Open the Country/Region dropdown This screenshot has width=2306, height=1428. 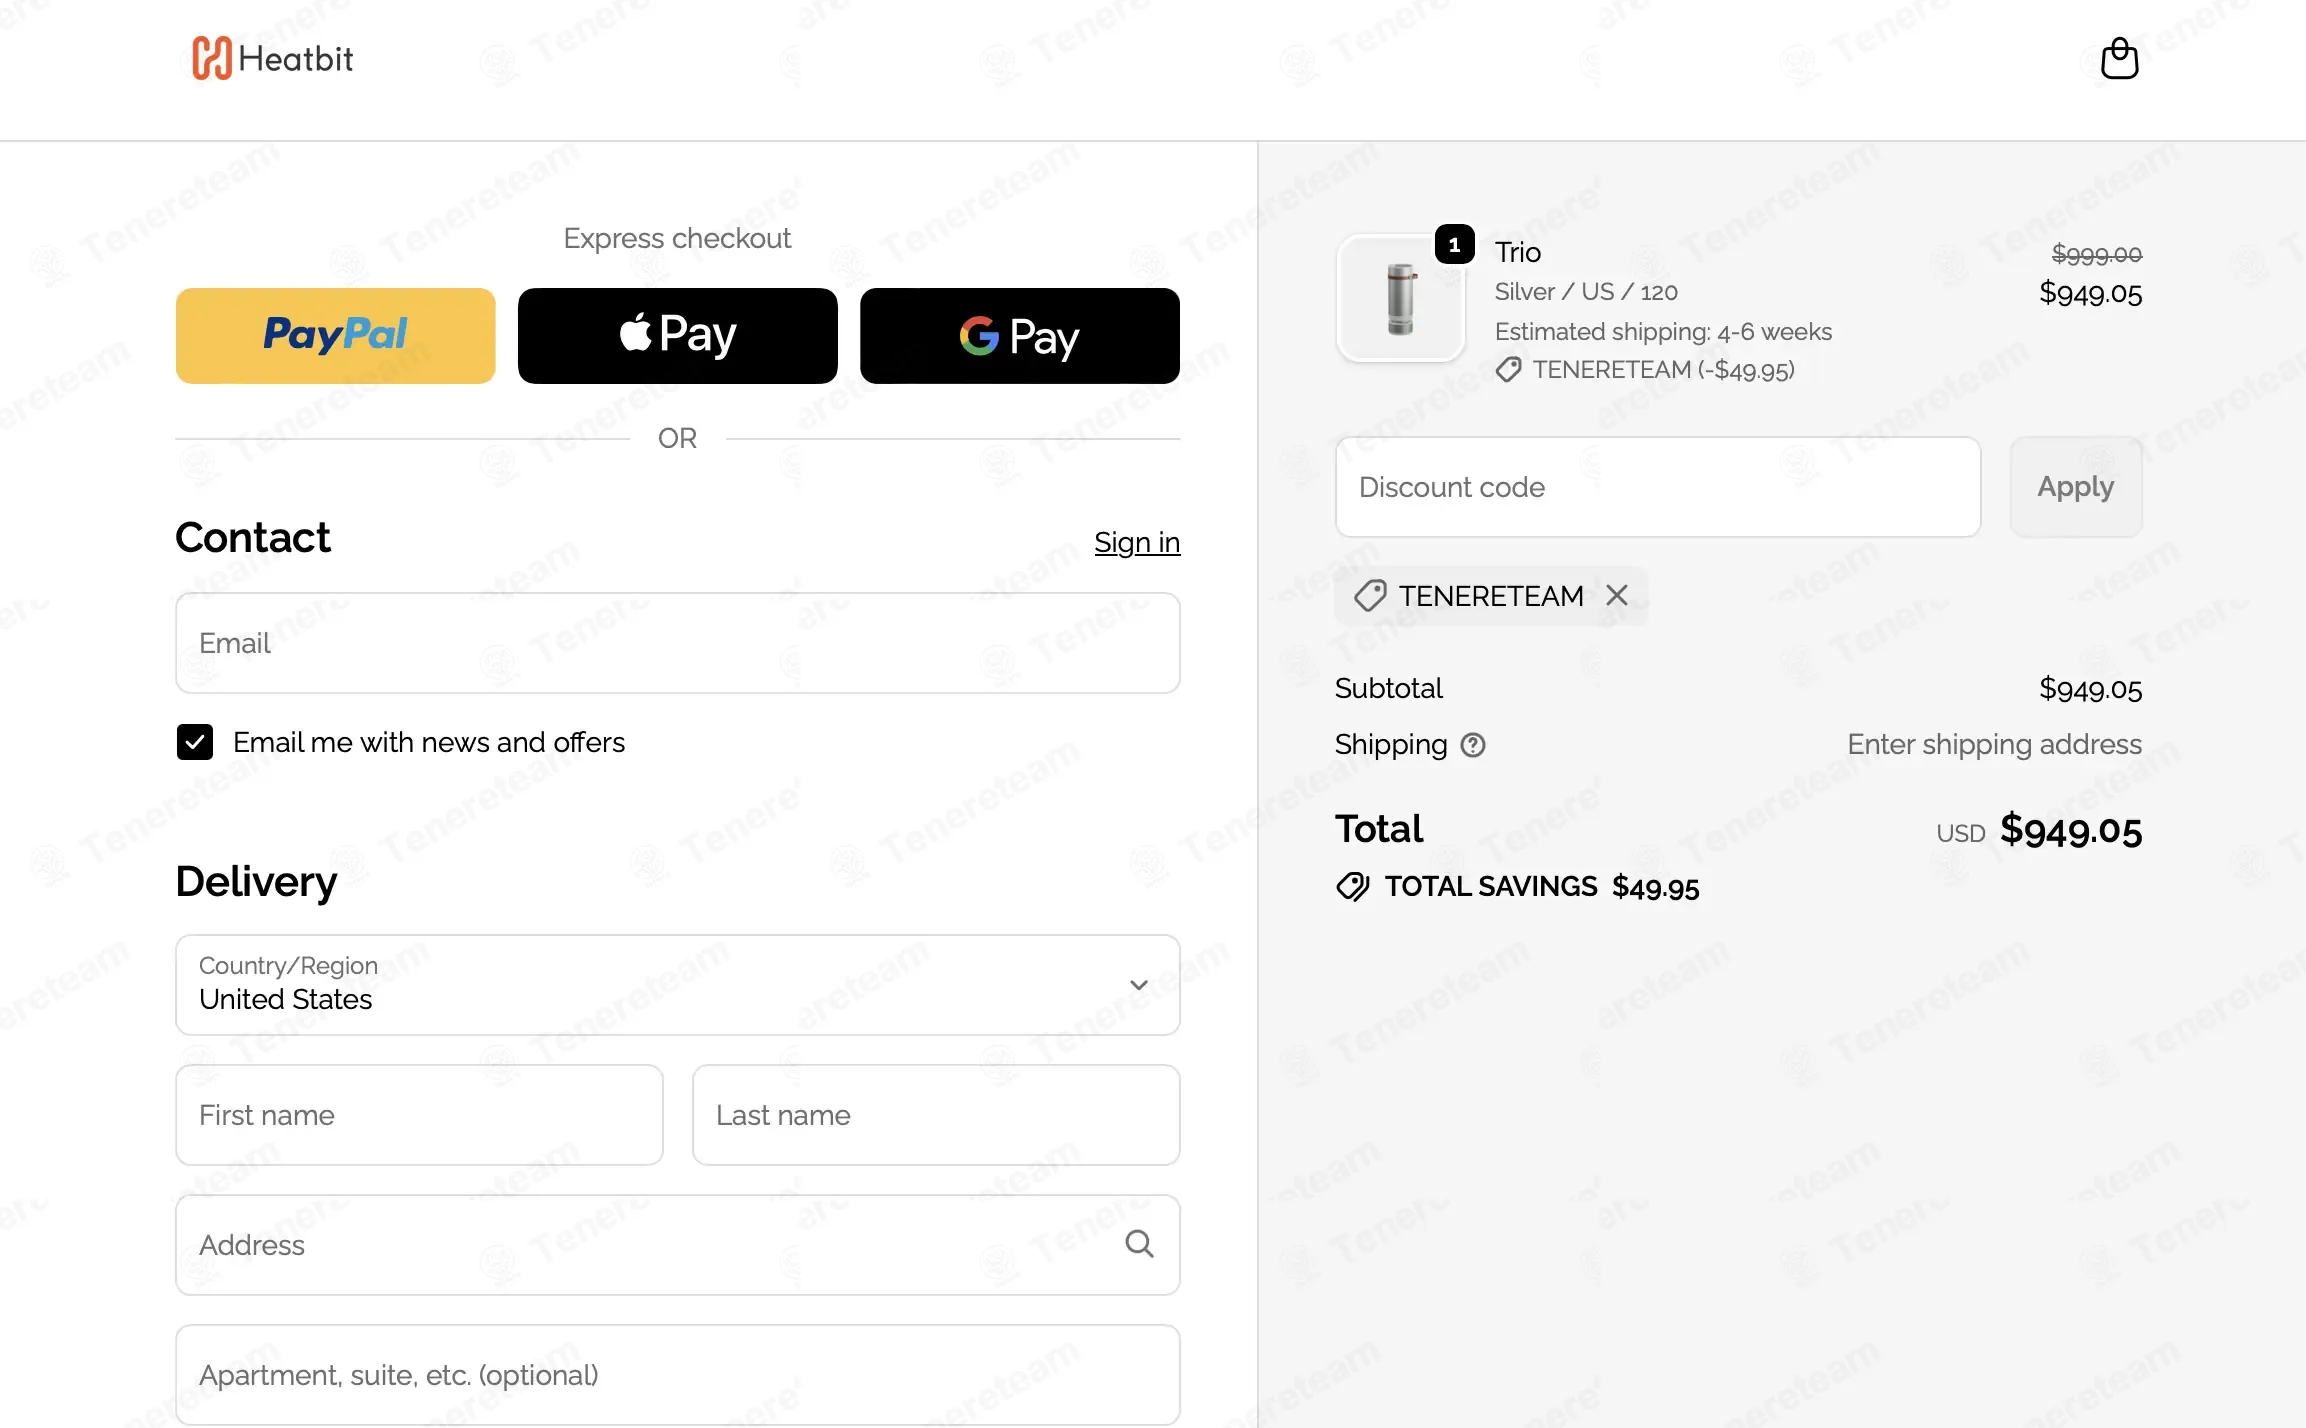[678, 985]
